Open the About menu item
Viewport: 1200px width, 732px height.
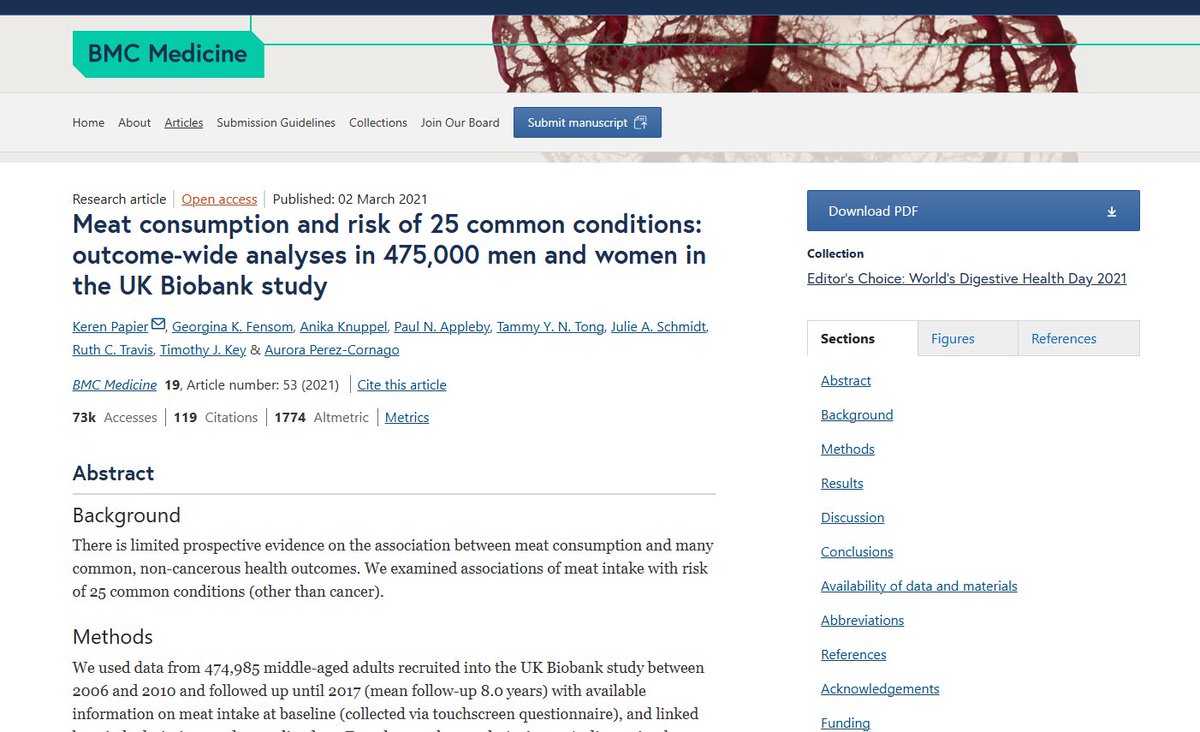tap(134, 123)
